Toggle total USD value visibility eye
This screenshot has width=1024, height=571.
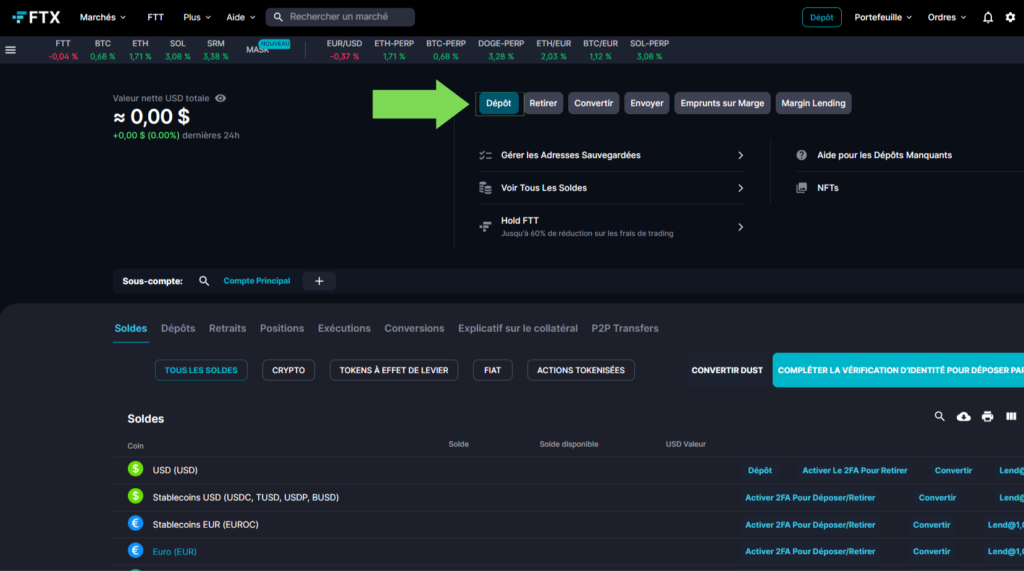tap(220, 98)
